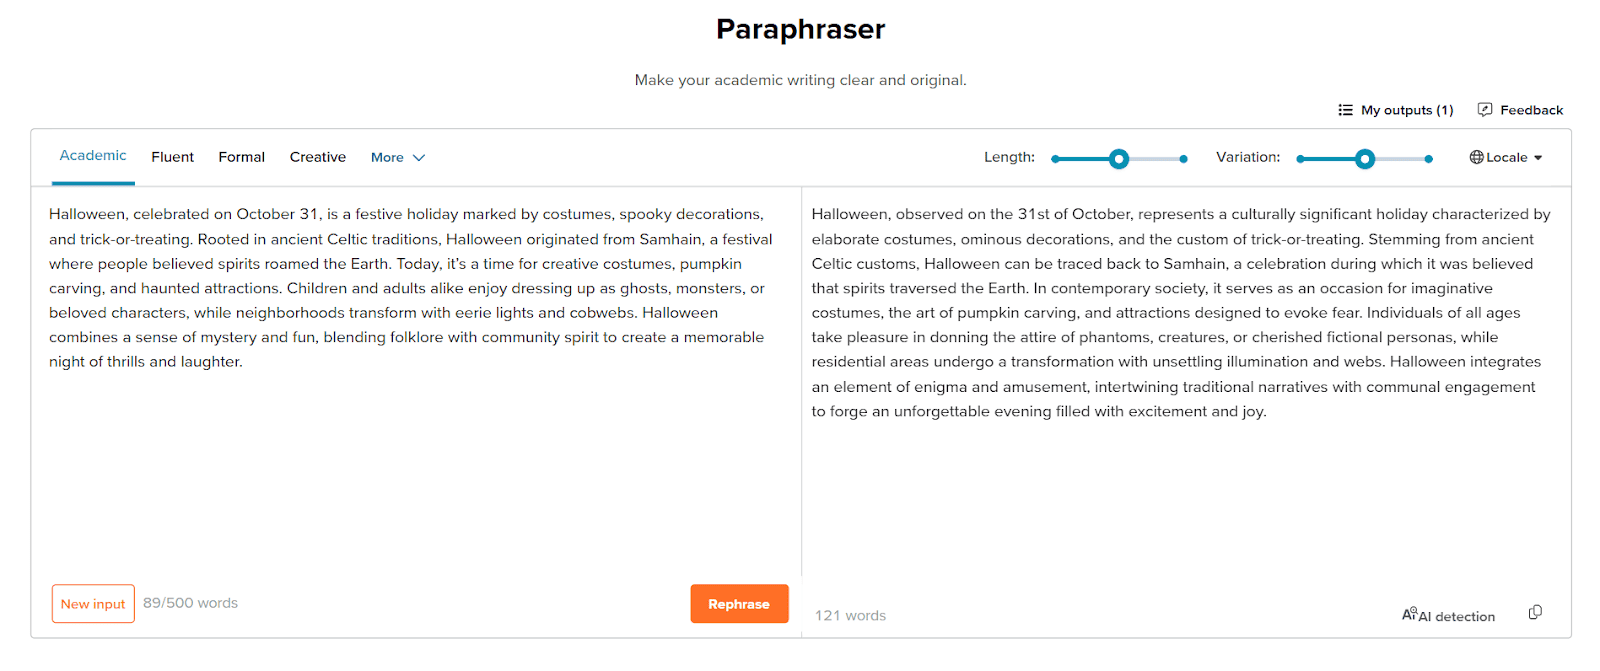The image size is (1600, 671).
Task: Click the Rephrase button
Action: pos(739,604)
